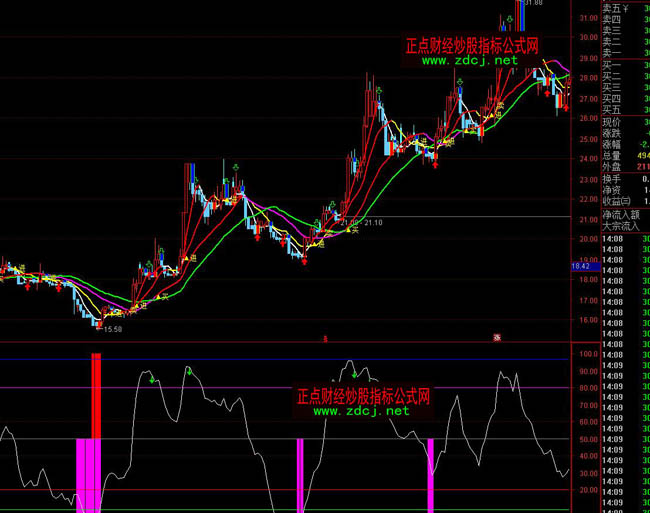Click the lower www.zdcj.net watermark link
Image resolution: width=650 pixels, height=513 pixels.
pos(361,411)
